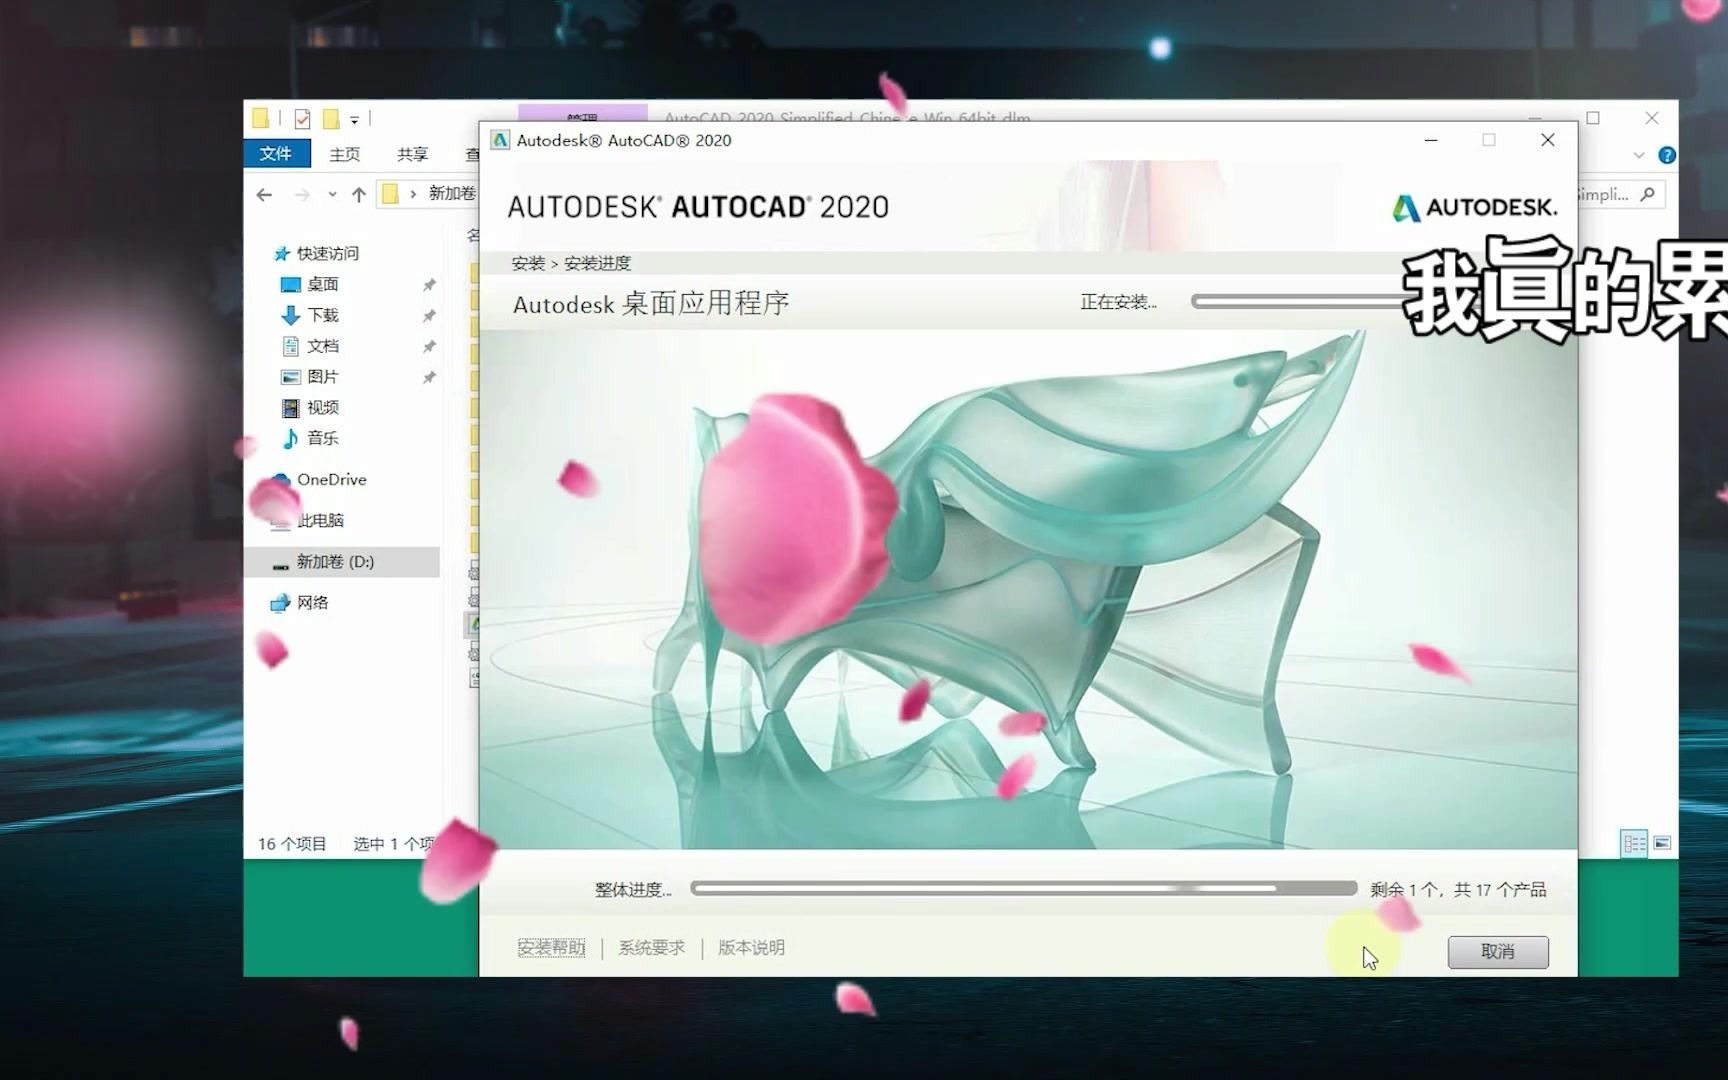Close the File Explorer window

click(x=1652, y=118)
